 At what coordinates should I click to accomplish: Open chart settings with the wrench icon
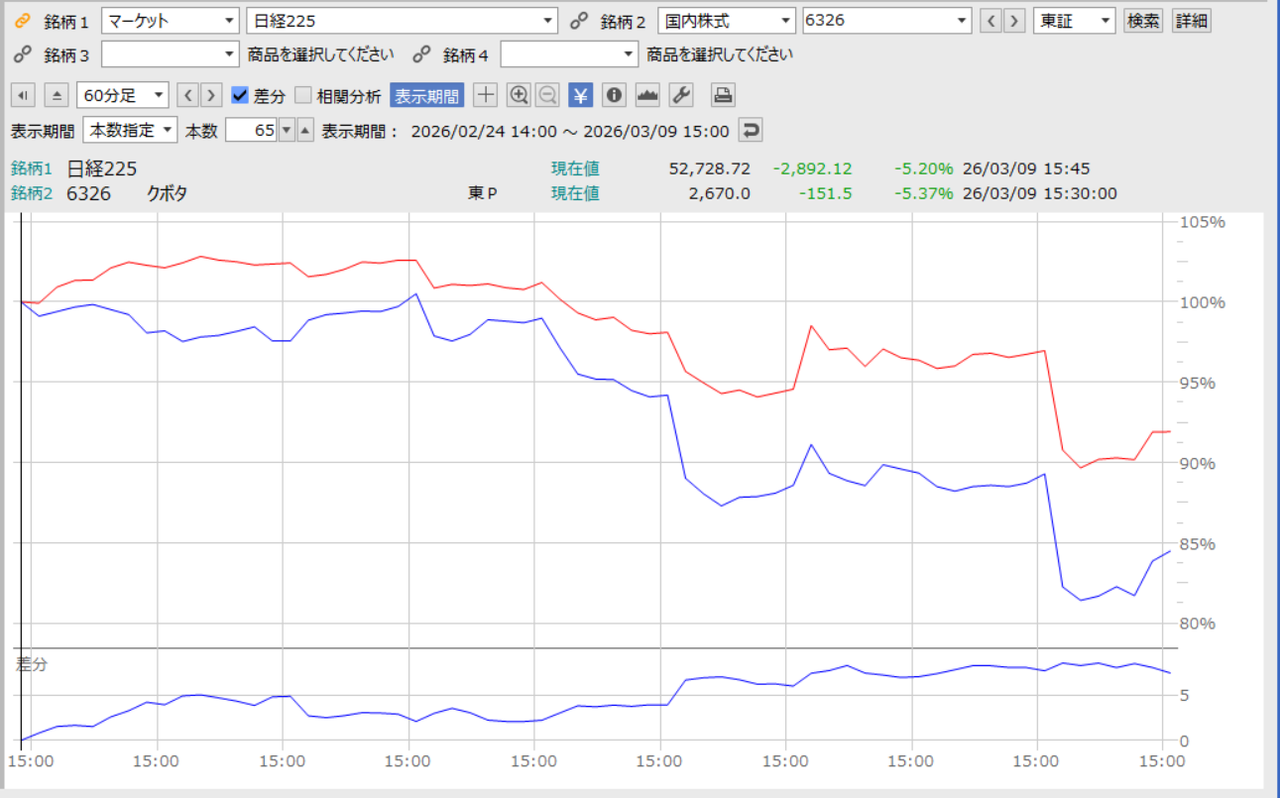(x=681, y=95)
